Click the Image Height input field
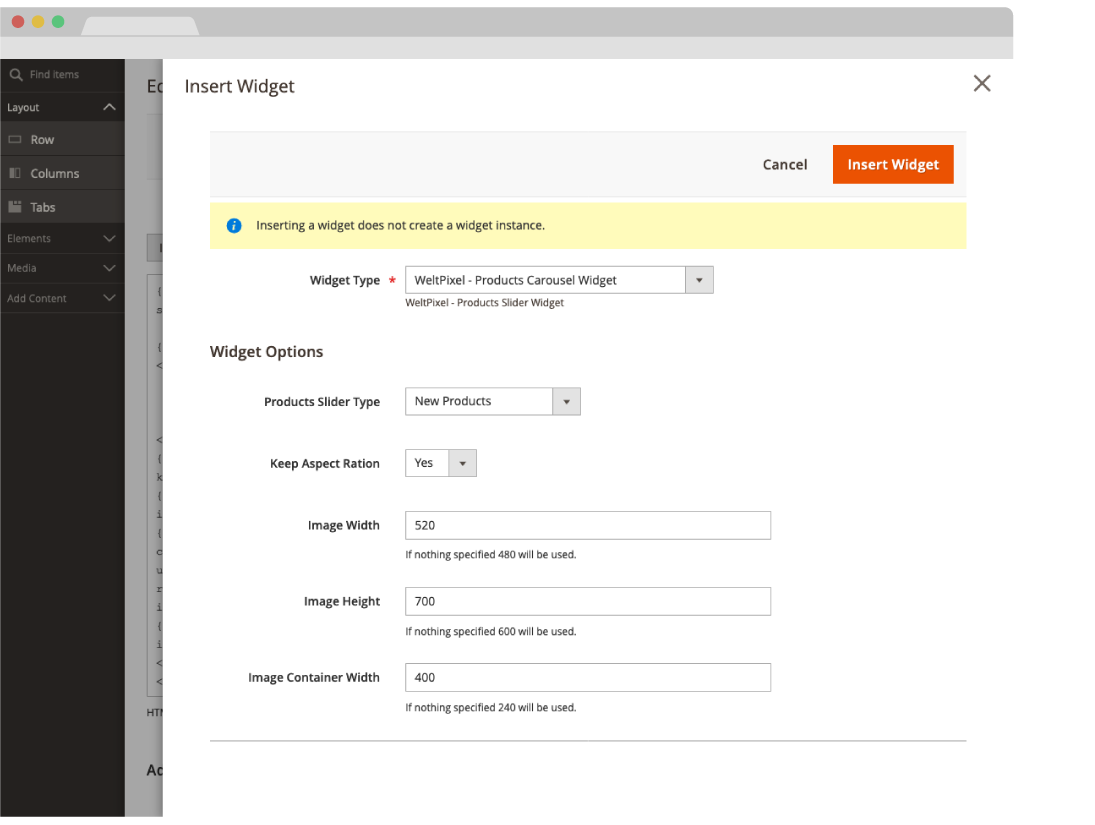The image size is (1095, 825). 587,602
